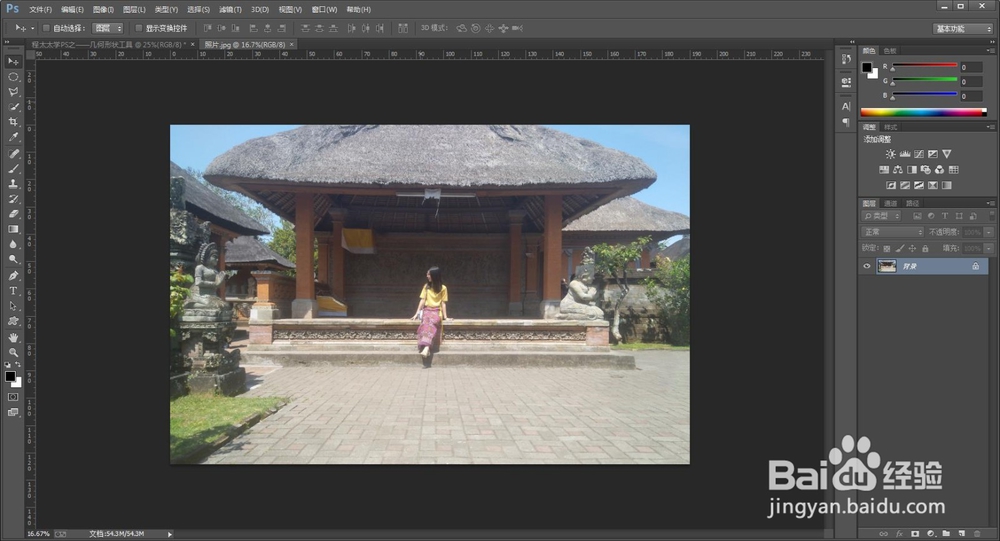Image resolution: width=1000 pixels, height=541 pixels.
Task: Open the 文件(F) menu
Action: click(40, 10)
